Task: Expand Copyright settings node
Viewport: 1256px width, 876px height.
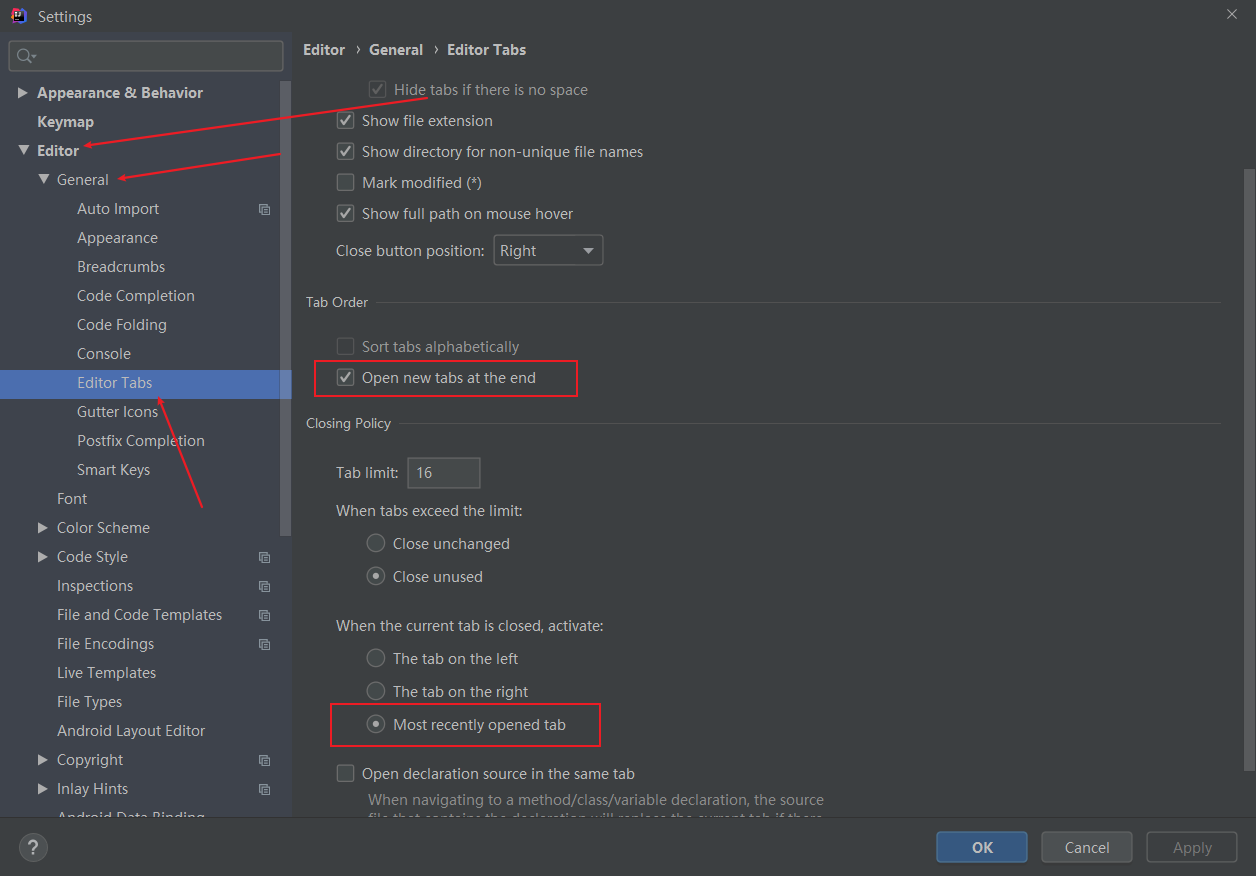Action: click(x=43, y=760)
